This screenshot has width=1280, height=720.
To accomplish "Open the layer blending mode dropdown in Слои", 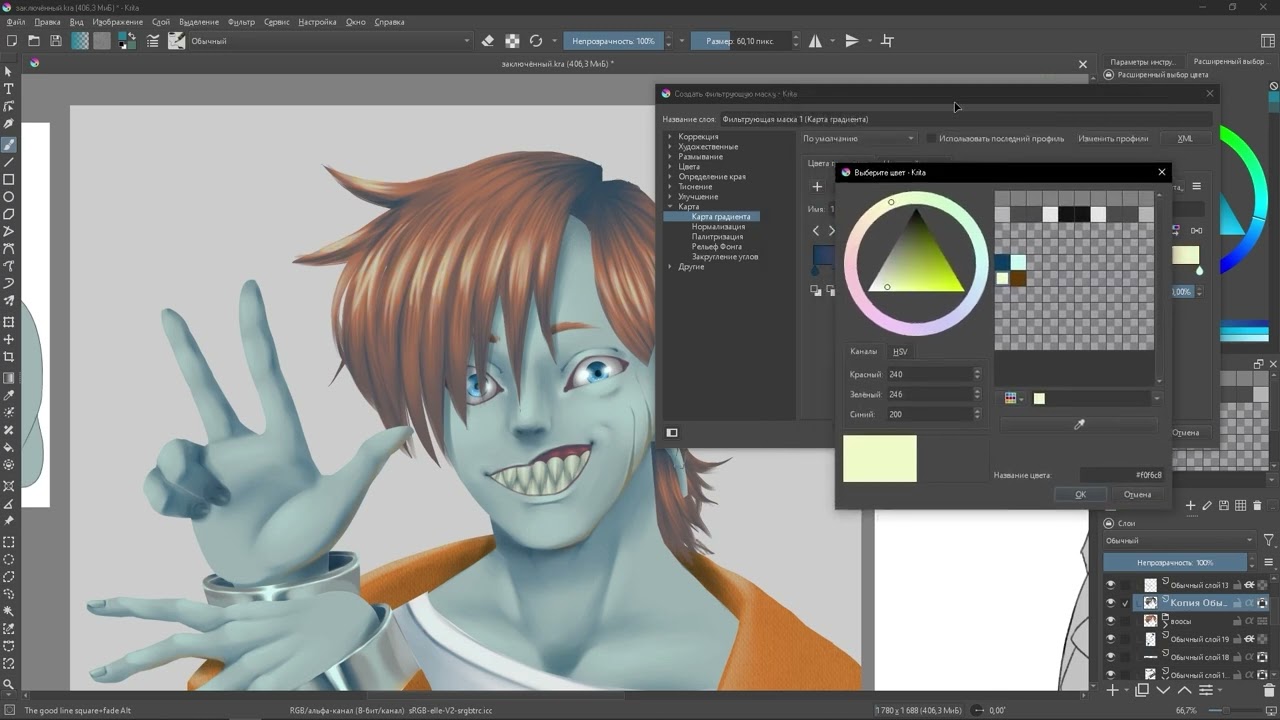I will [x=1180, y=541].
